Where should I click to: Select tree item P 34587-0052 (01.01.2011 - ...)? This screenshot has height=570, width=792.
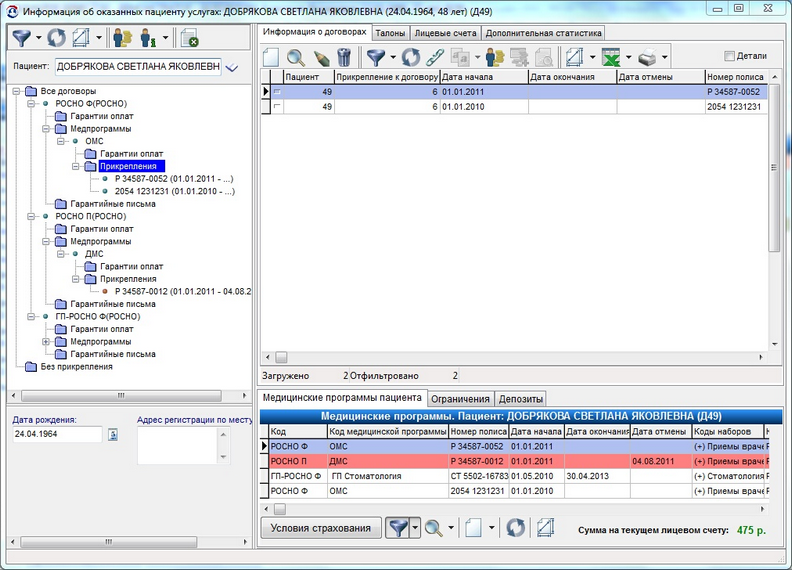tap(174, 179)
